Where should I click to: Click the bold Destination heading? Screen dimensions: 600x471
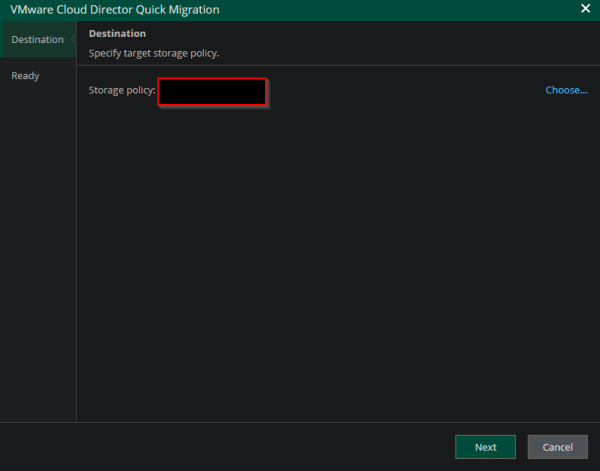coord(117,34)
